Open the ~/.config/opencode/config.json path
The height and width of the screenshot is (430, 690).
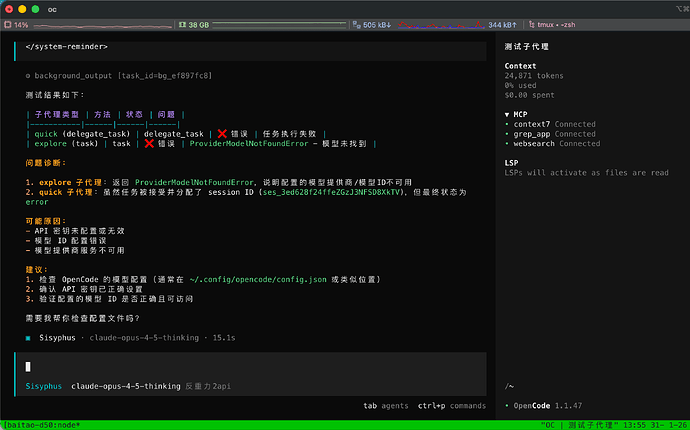pyautogui.click(x=258, y=279)
